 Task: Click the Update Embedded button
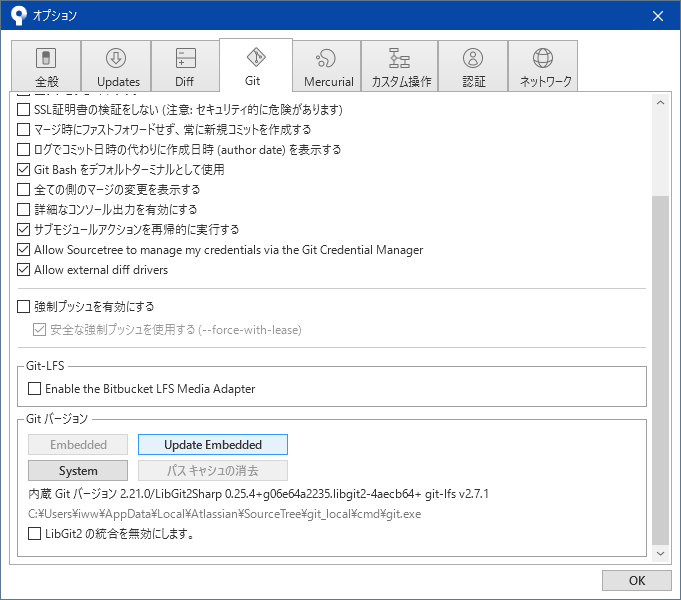click(213, 444)
